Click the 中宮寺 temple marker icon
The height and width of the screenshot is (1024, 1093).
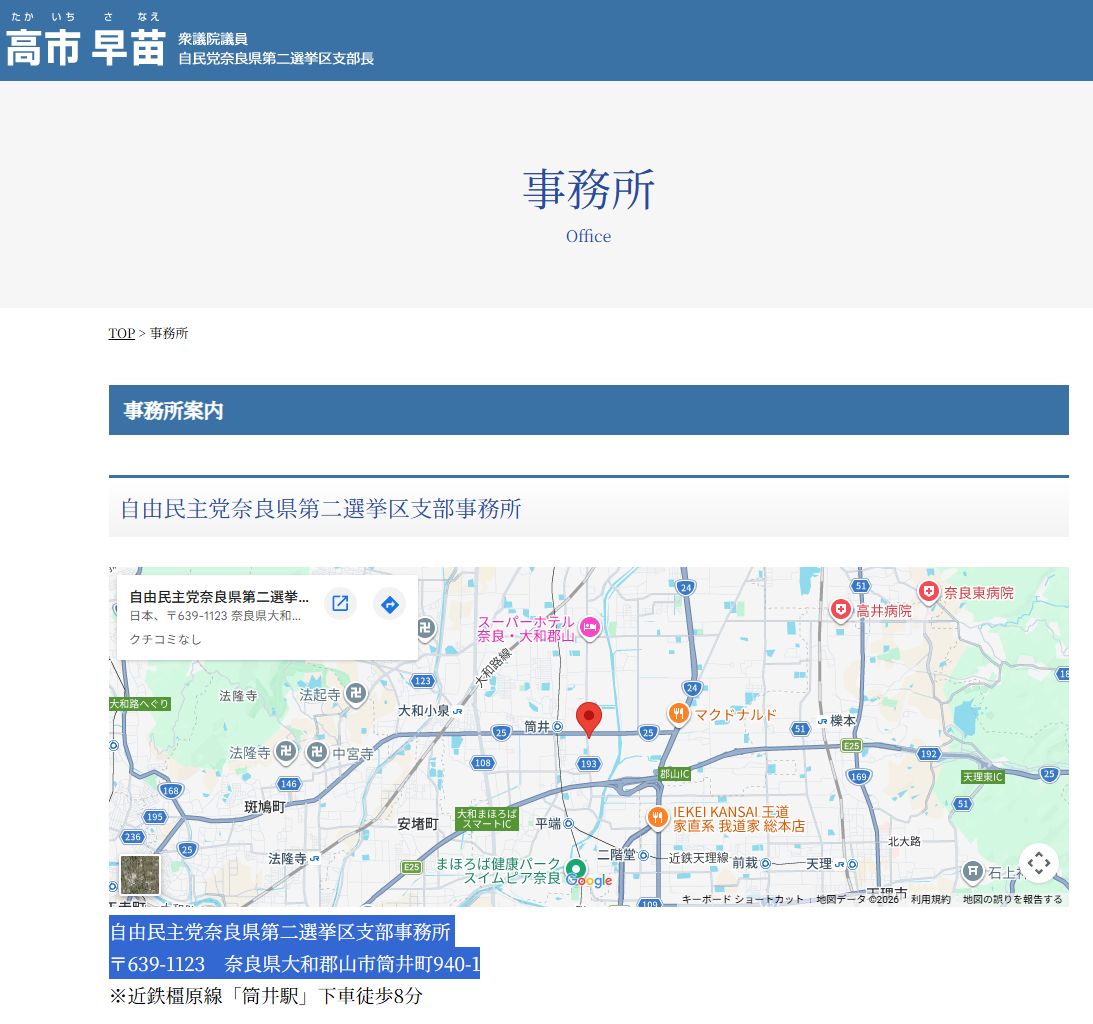pyautogui.click(x=317, y=753)
